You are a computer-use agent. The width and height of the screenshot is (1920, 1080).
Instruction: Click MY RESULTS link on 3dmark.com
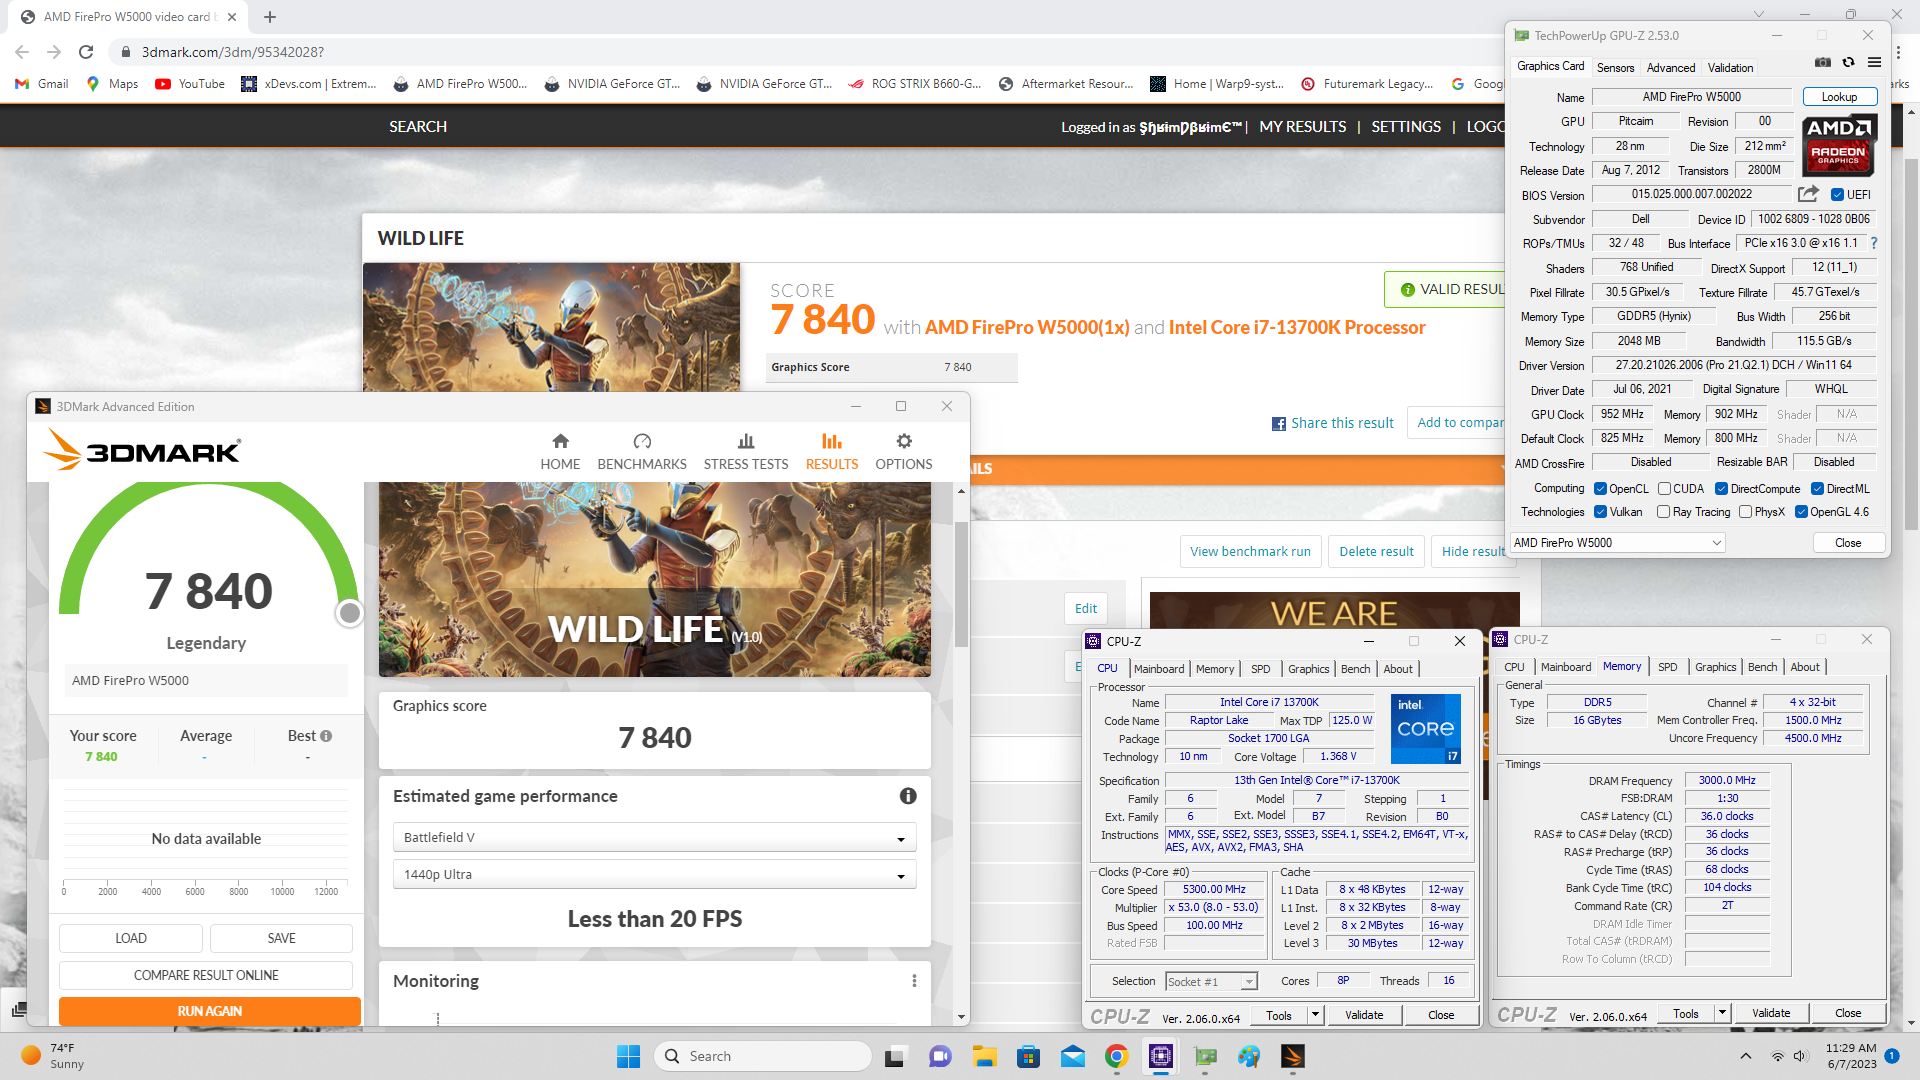(1302, 127)
